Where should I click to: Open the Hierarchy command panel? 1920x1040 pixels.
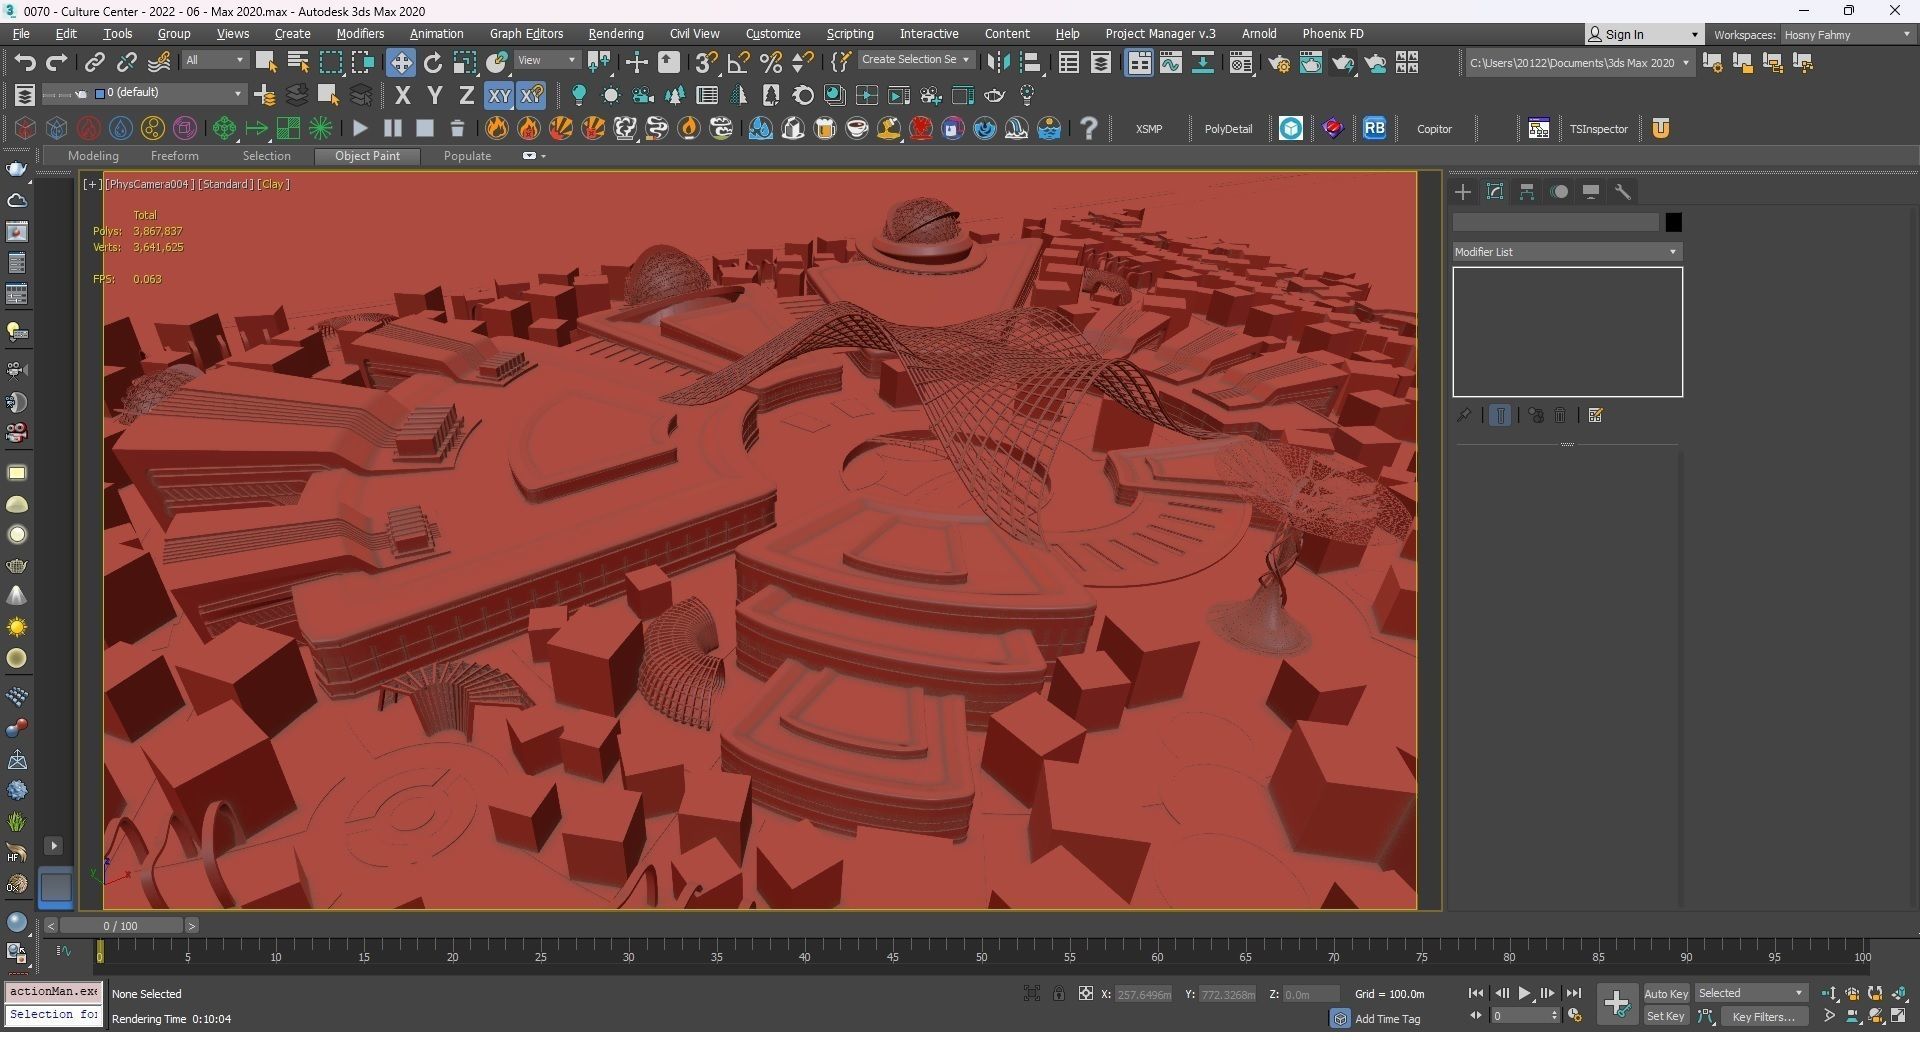1527,192
